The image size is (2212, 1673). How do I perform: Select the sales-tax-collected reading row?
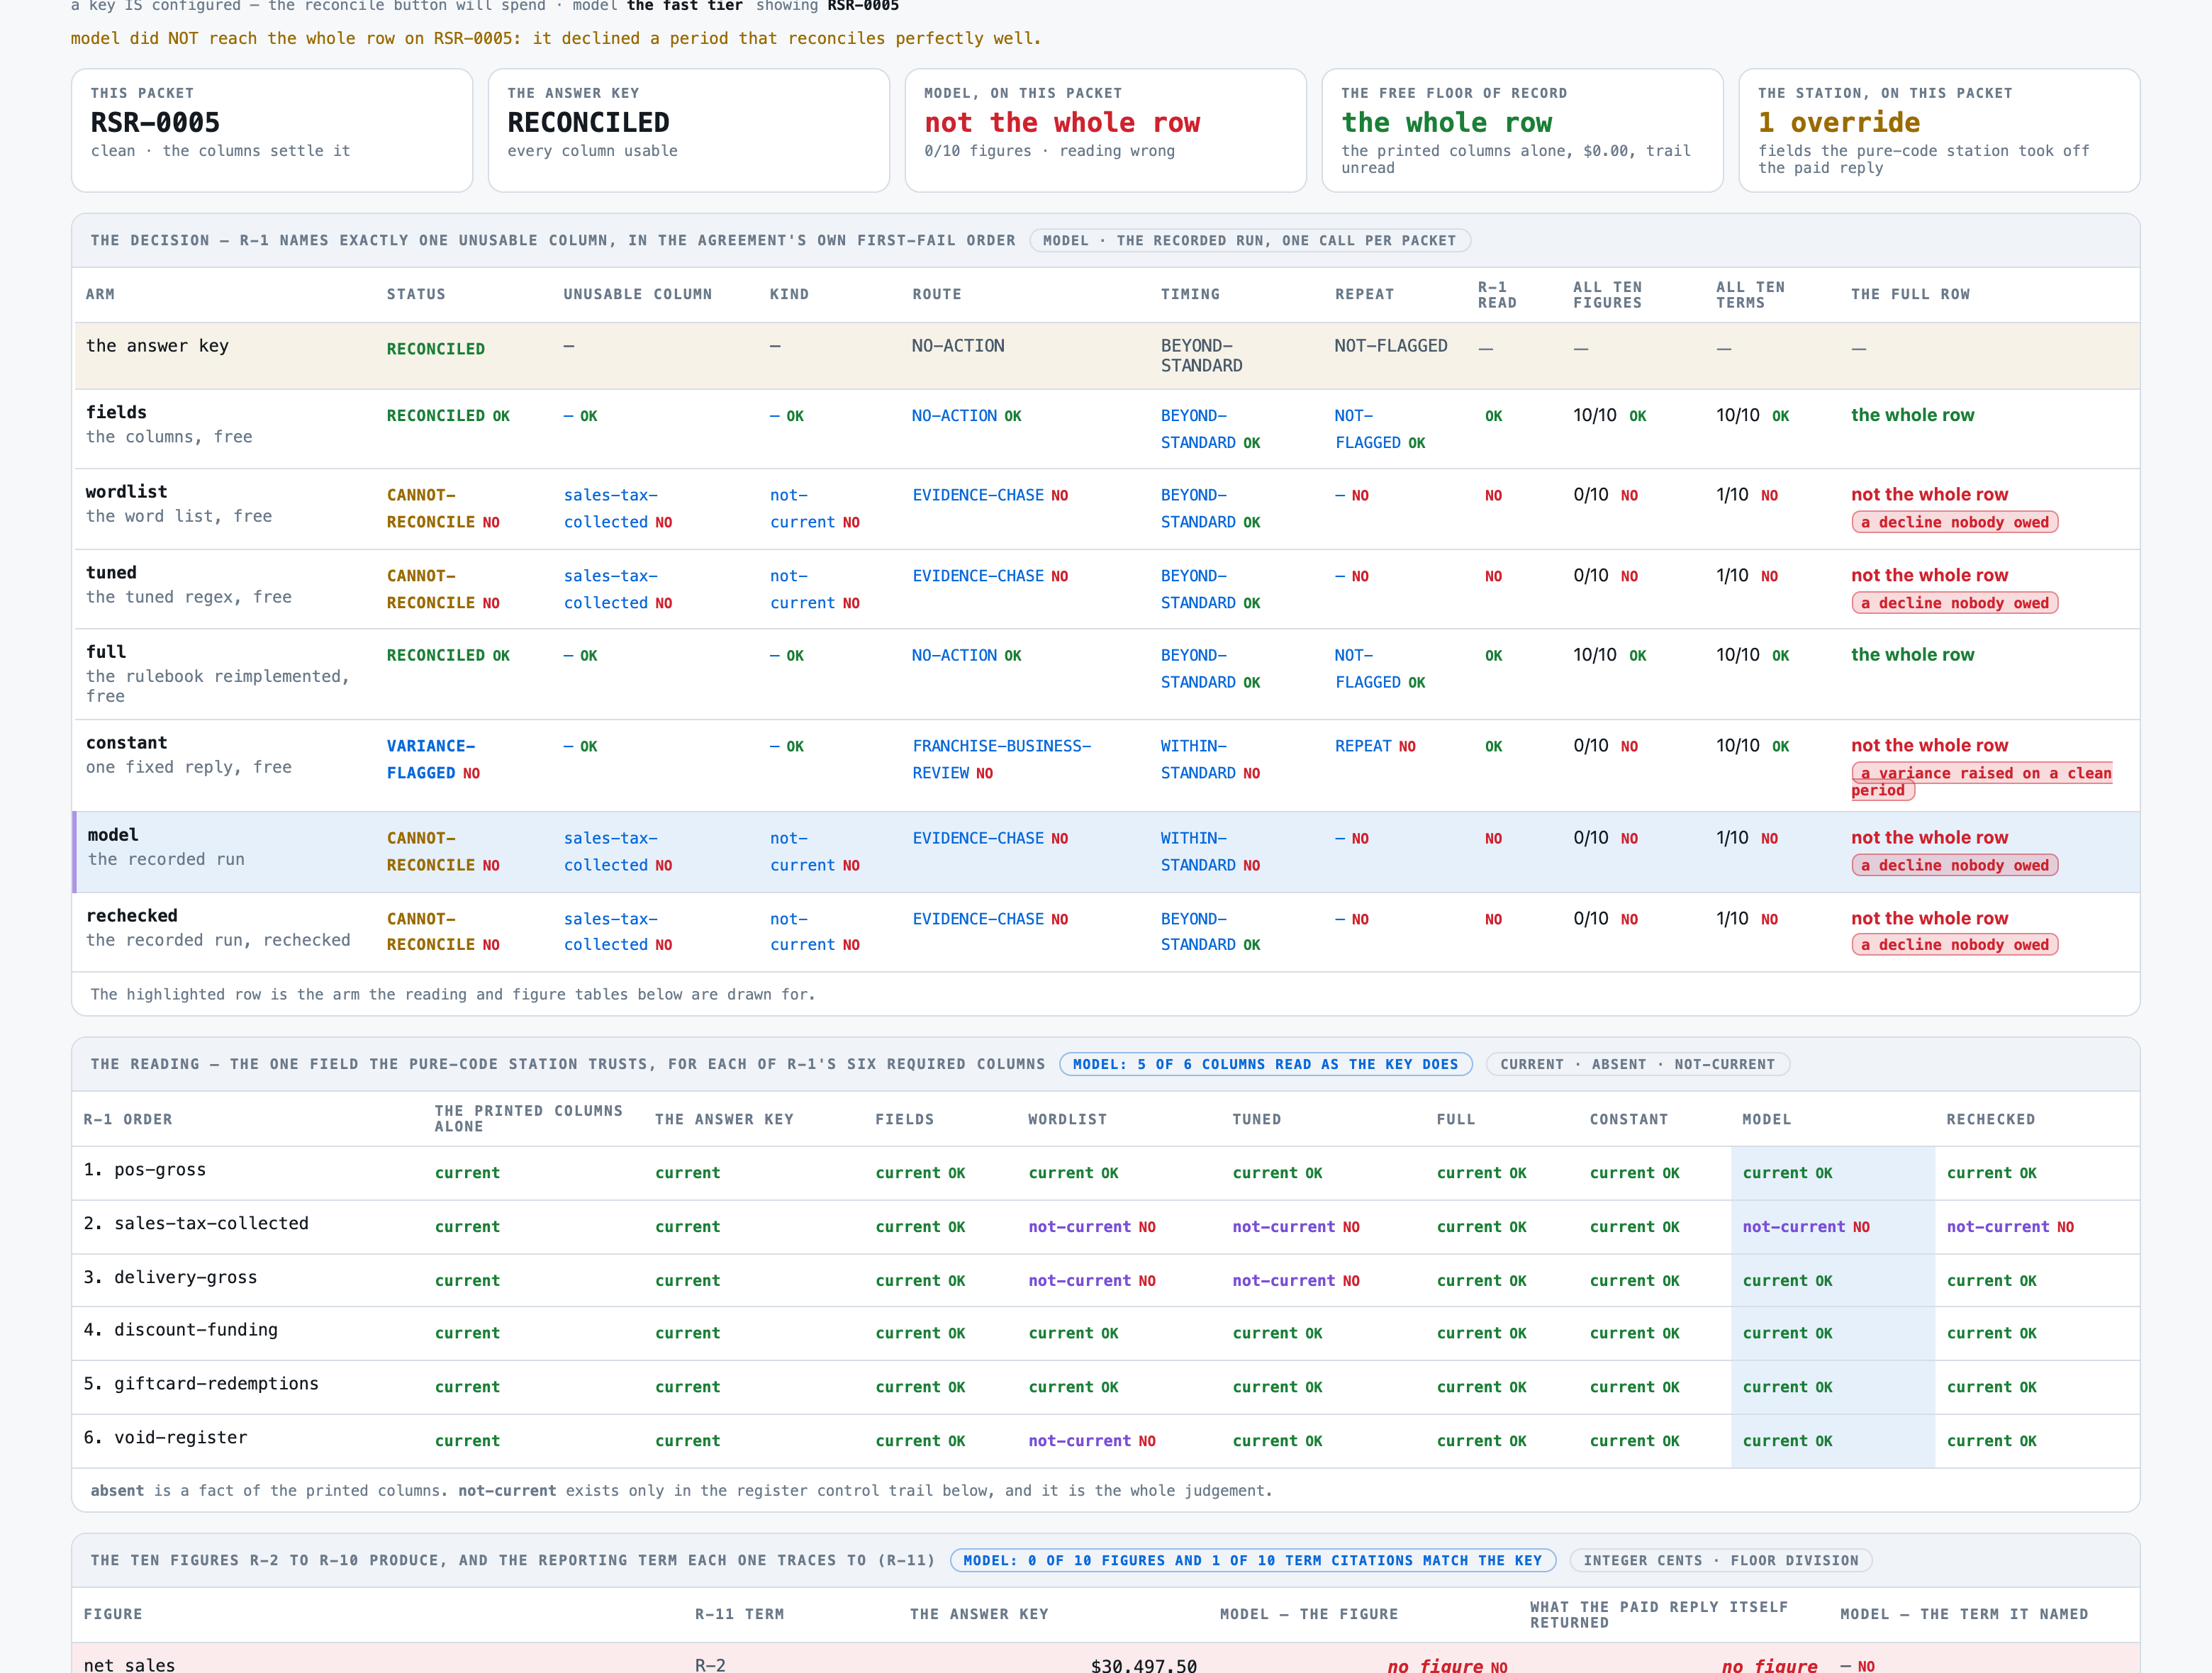pyautogui.click(x=1106, y=1227)
